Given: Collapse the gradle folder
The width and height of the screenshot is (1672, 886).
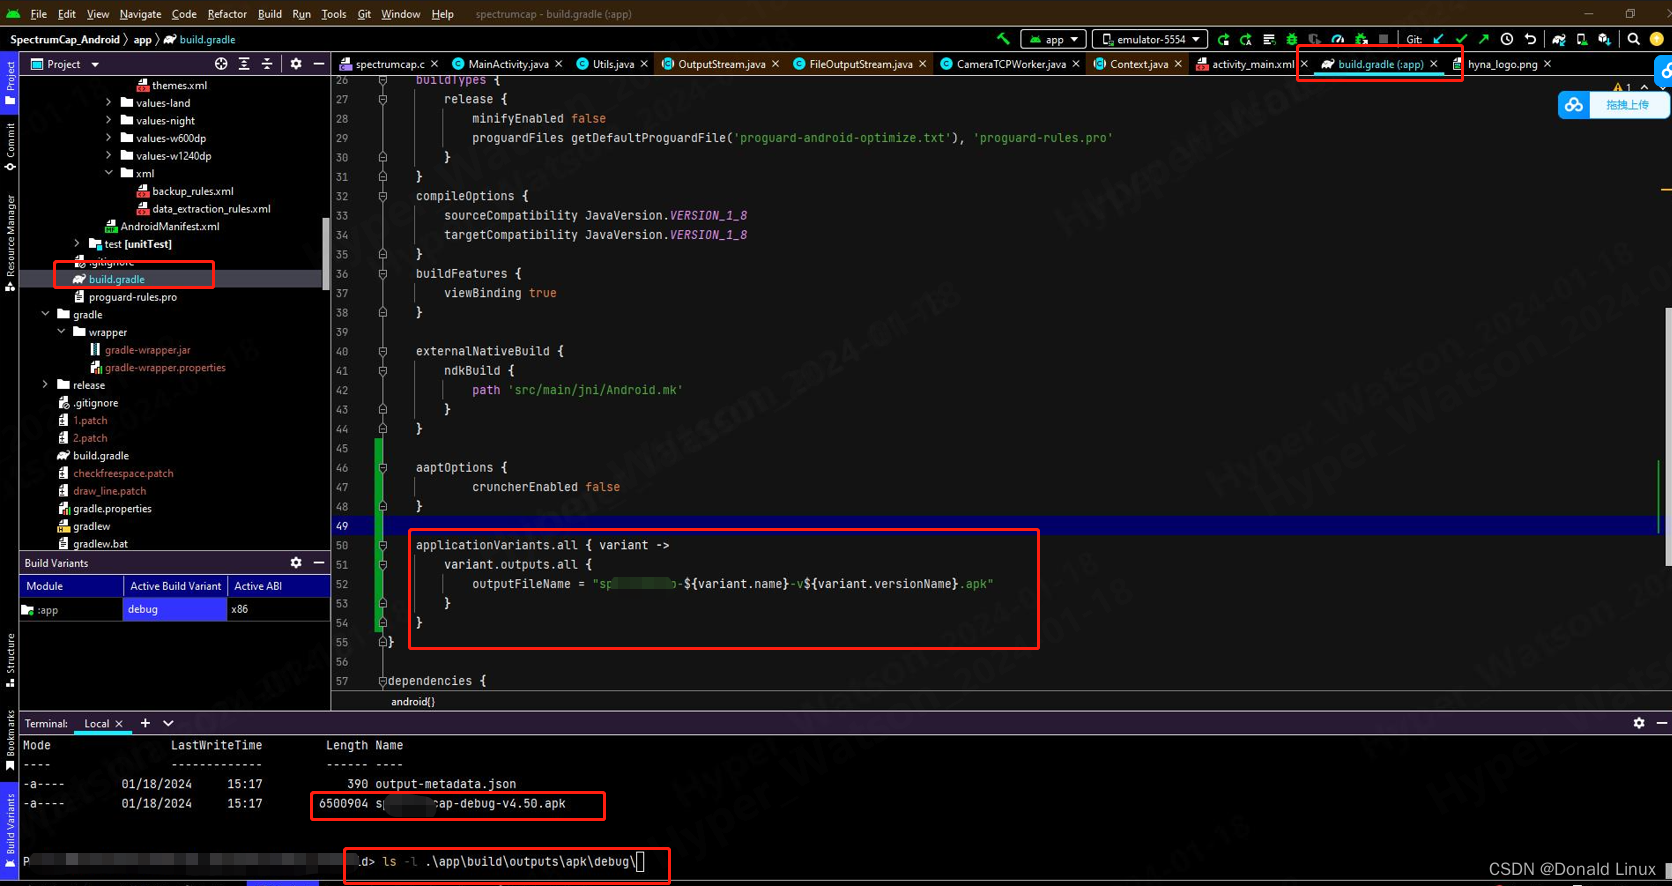Looking at the screenshot, I should (x=45, y=314).
